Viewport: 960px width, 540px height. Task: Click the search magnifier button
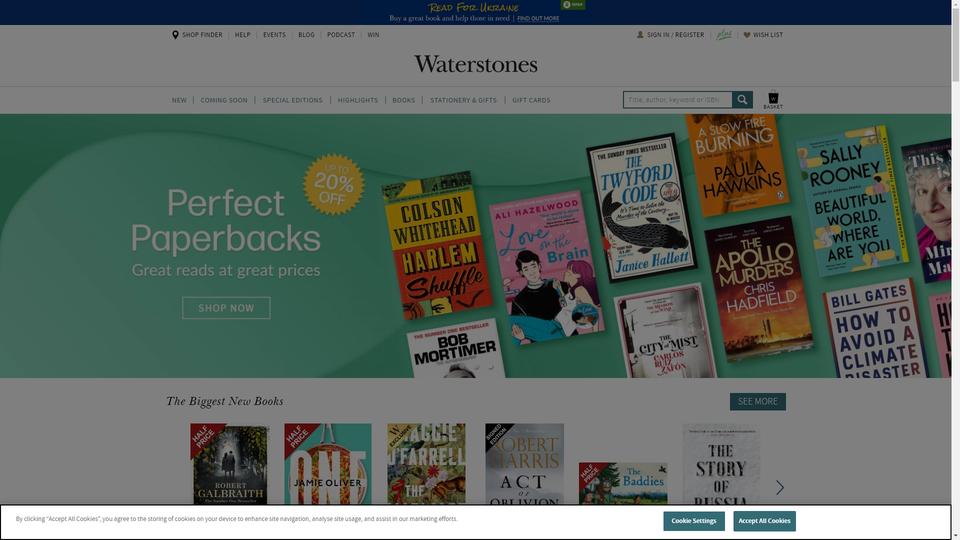742,99
